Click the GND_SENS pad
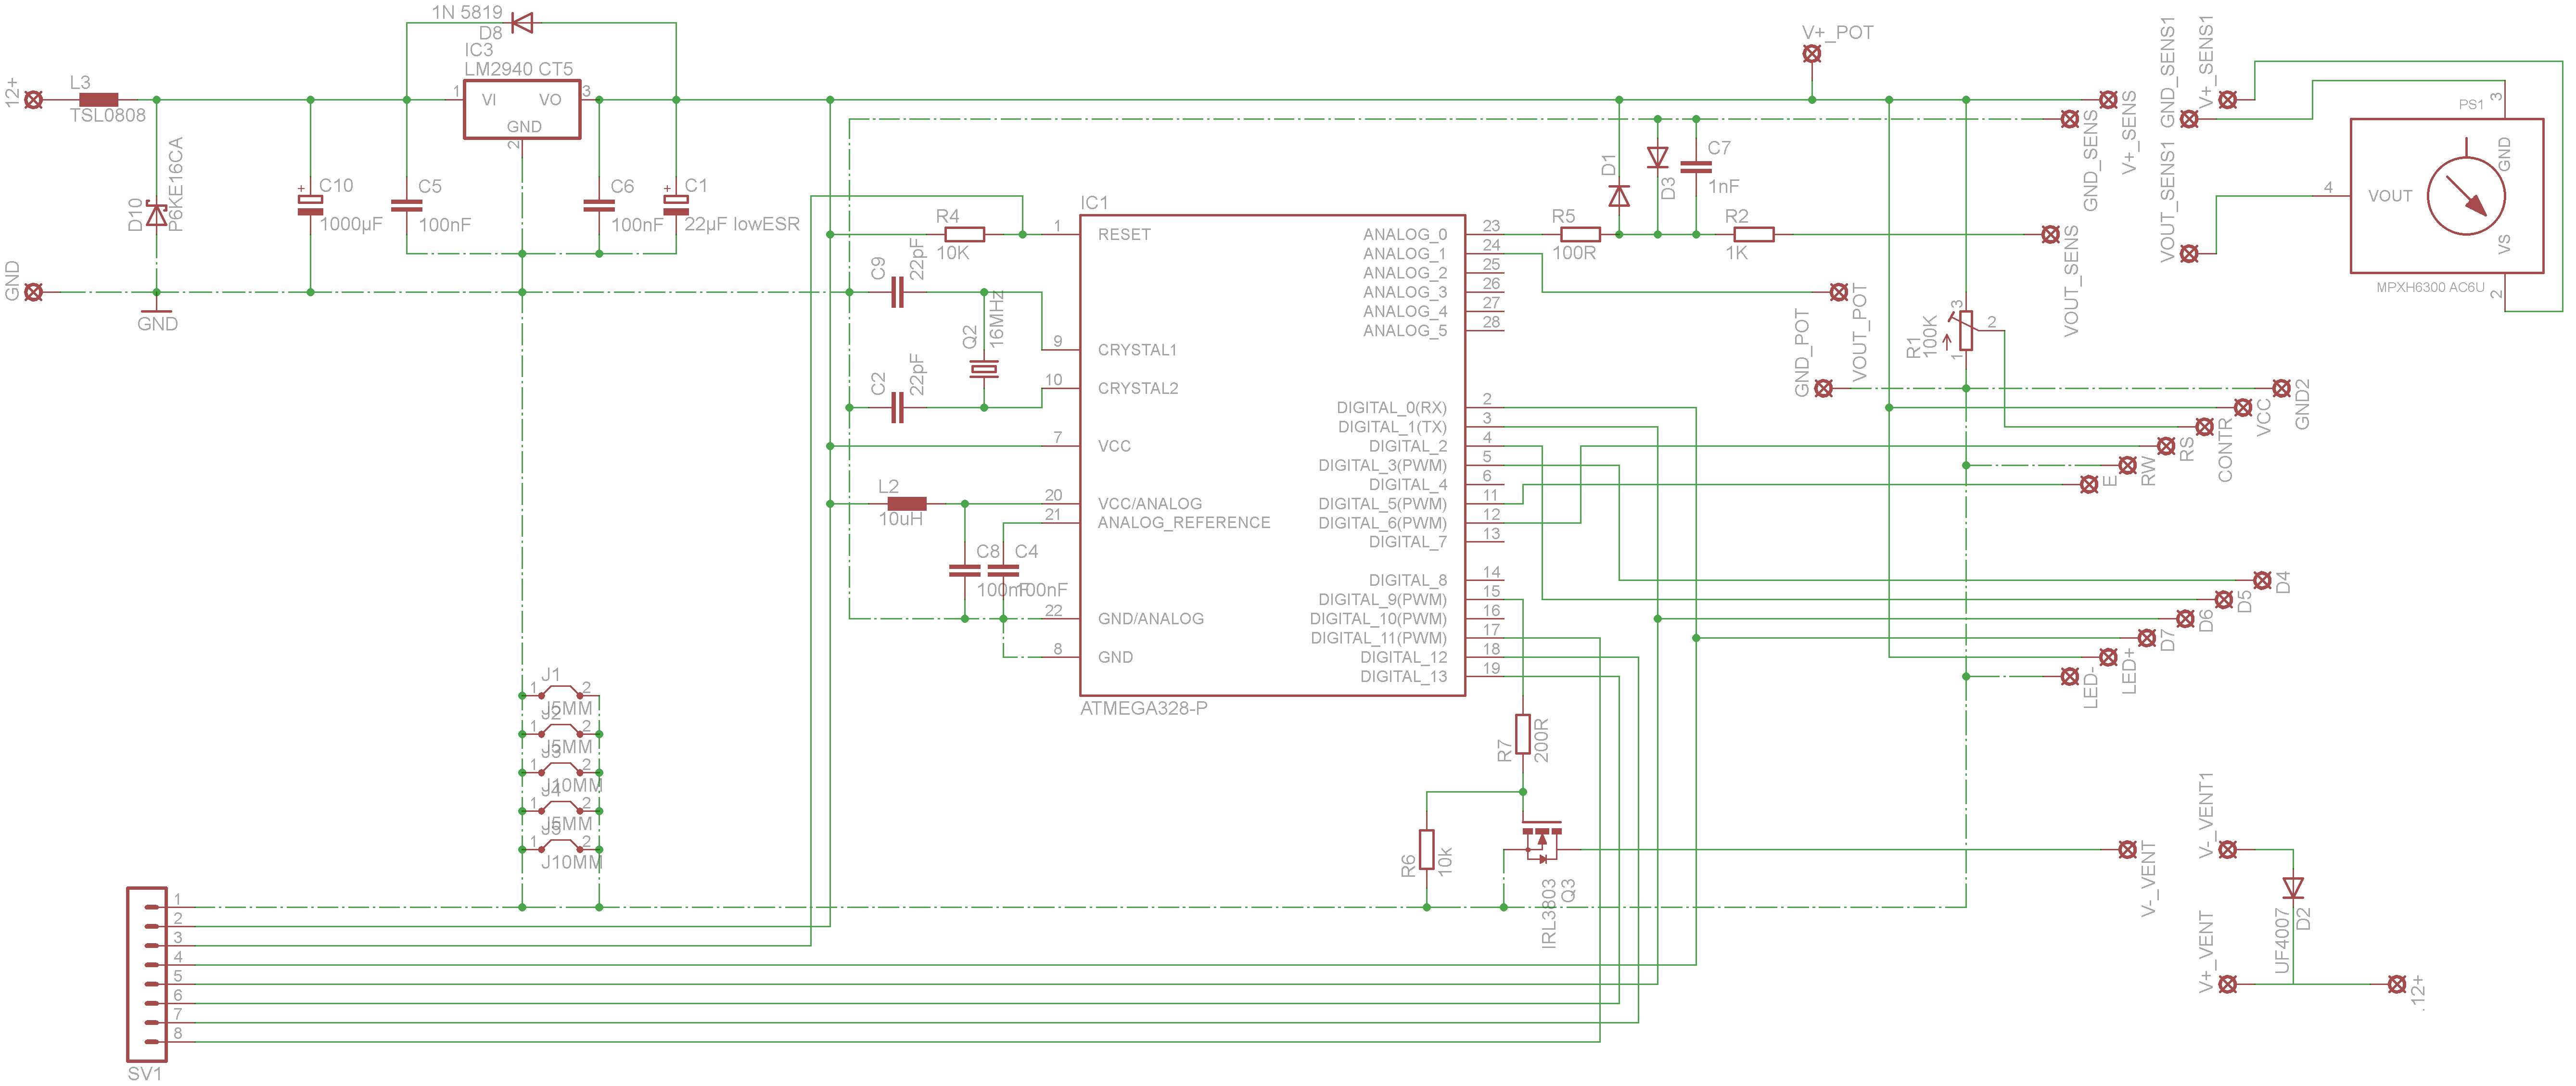 pyautogui.click(x=2069, y=119)
